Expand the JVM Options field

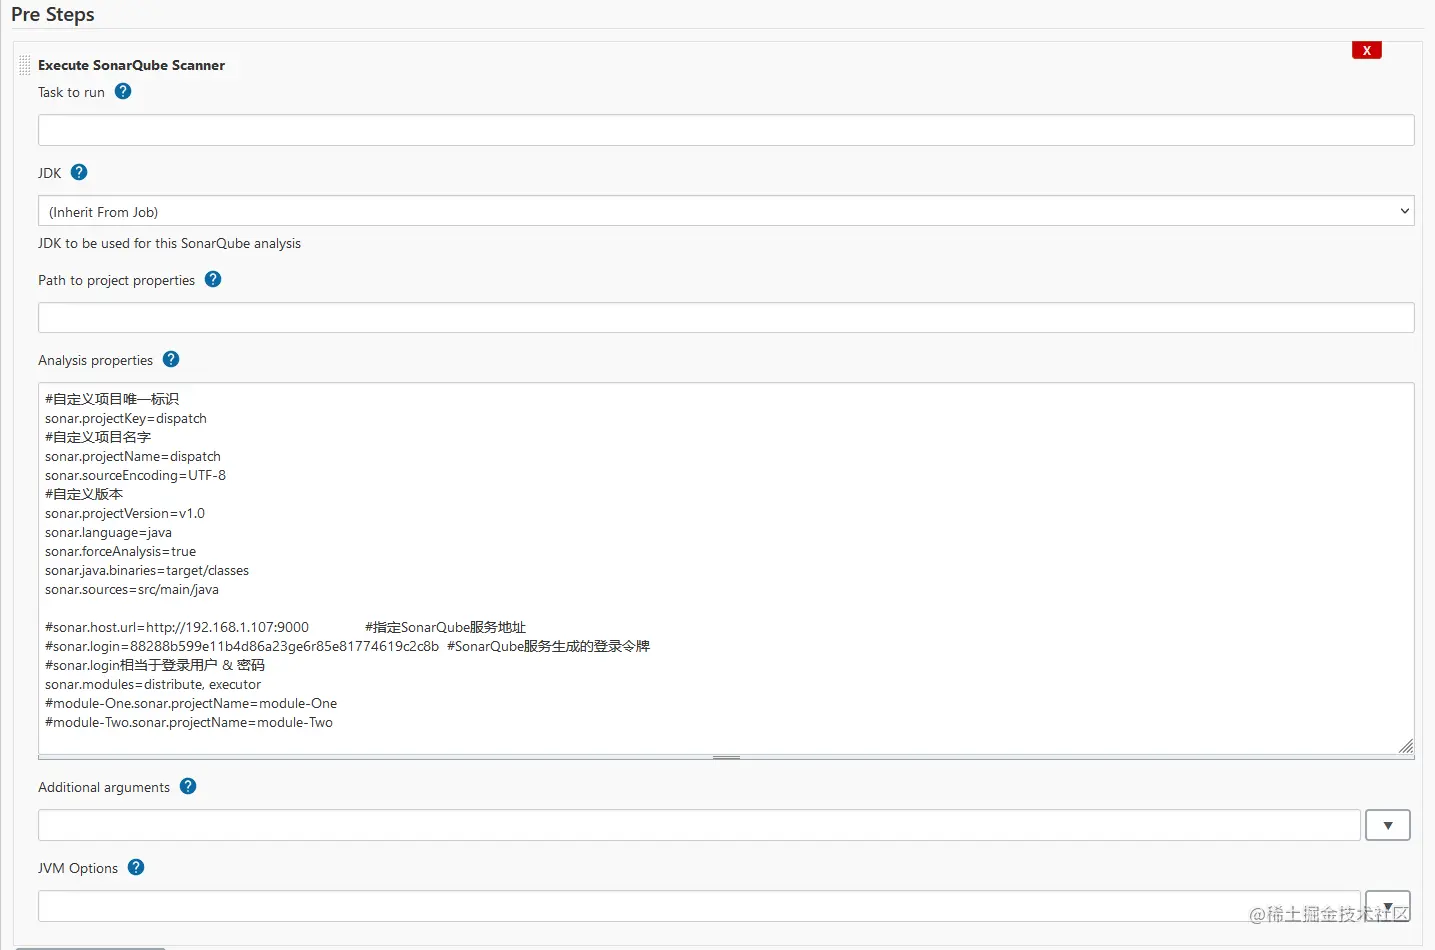pos(1388,906)
